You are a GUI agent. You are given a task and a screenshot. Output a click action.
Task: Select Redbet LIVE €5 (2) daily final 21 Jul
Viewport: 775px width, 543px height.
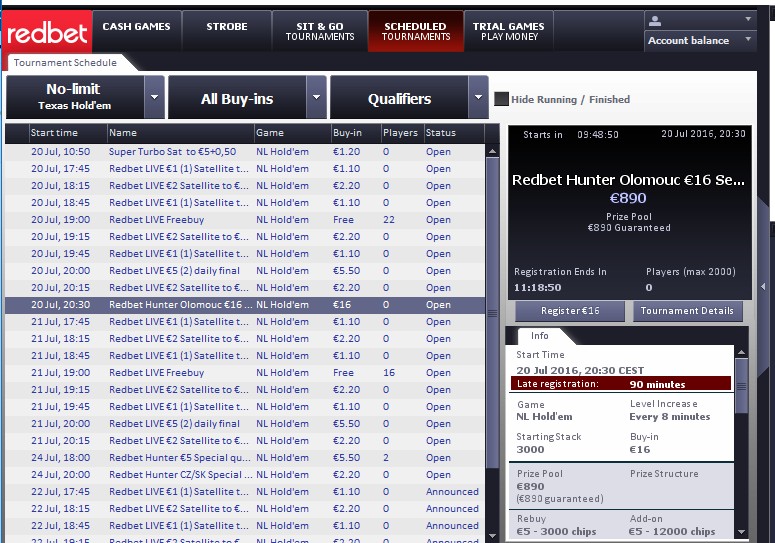[x=245, y=423]
